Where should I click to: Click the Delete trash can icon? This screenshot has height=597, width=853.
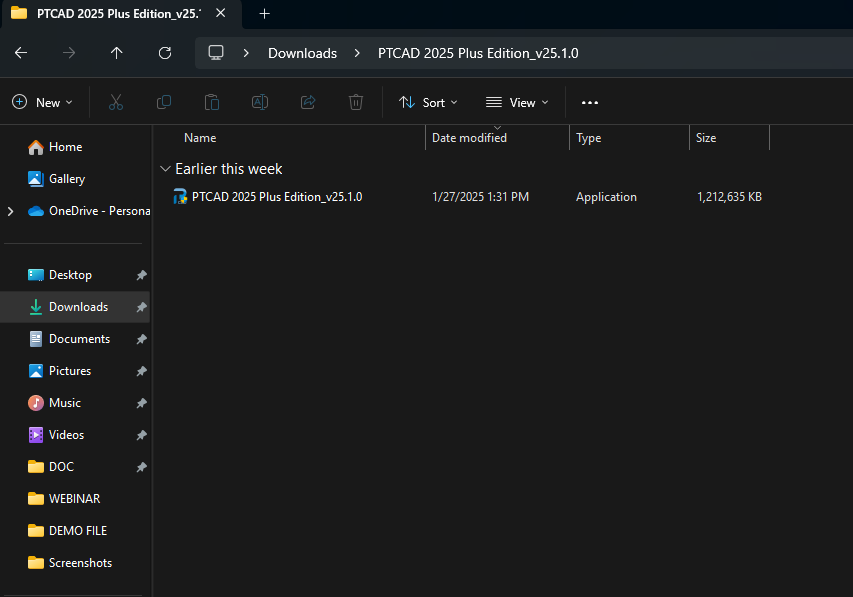point(356,102)
